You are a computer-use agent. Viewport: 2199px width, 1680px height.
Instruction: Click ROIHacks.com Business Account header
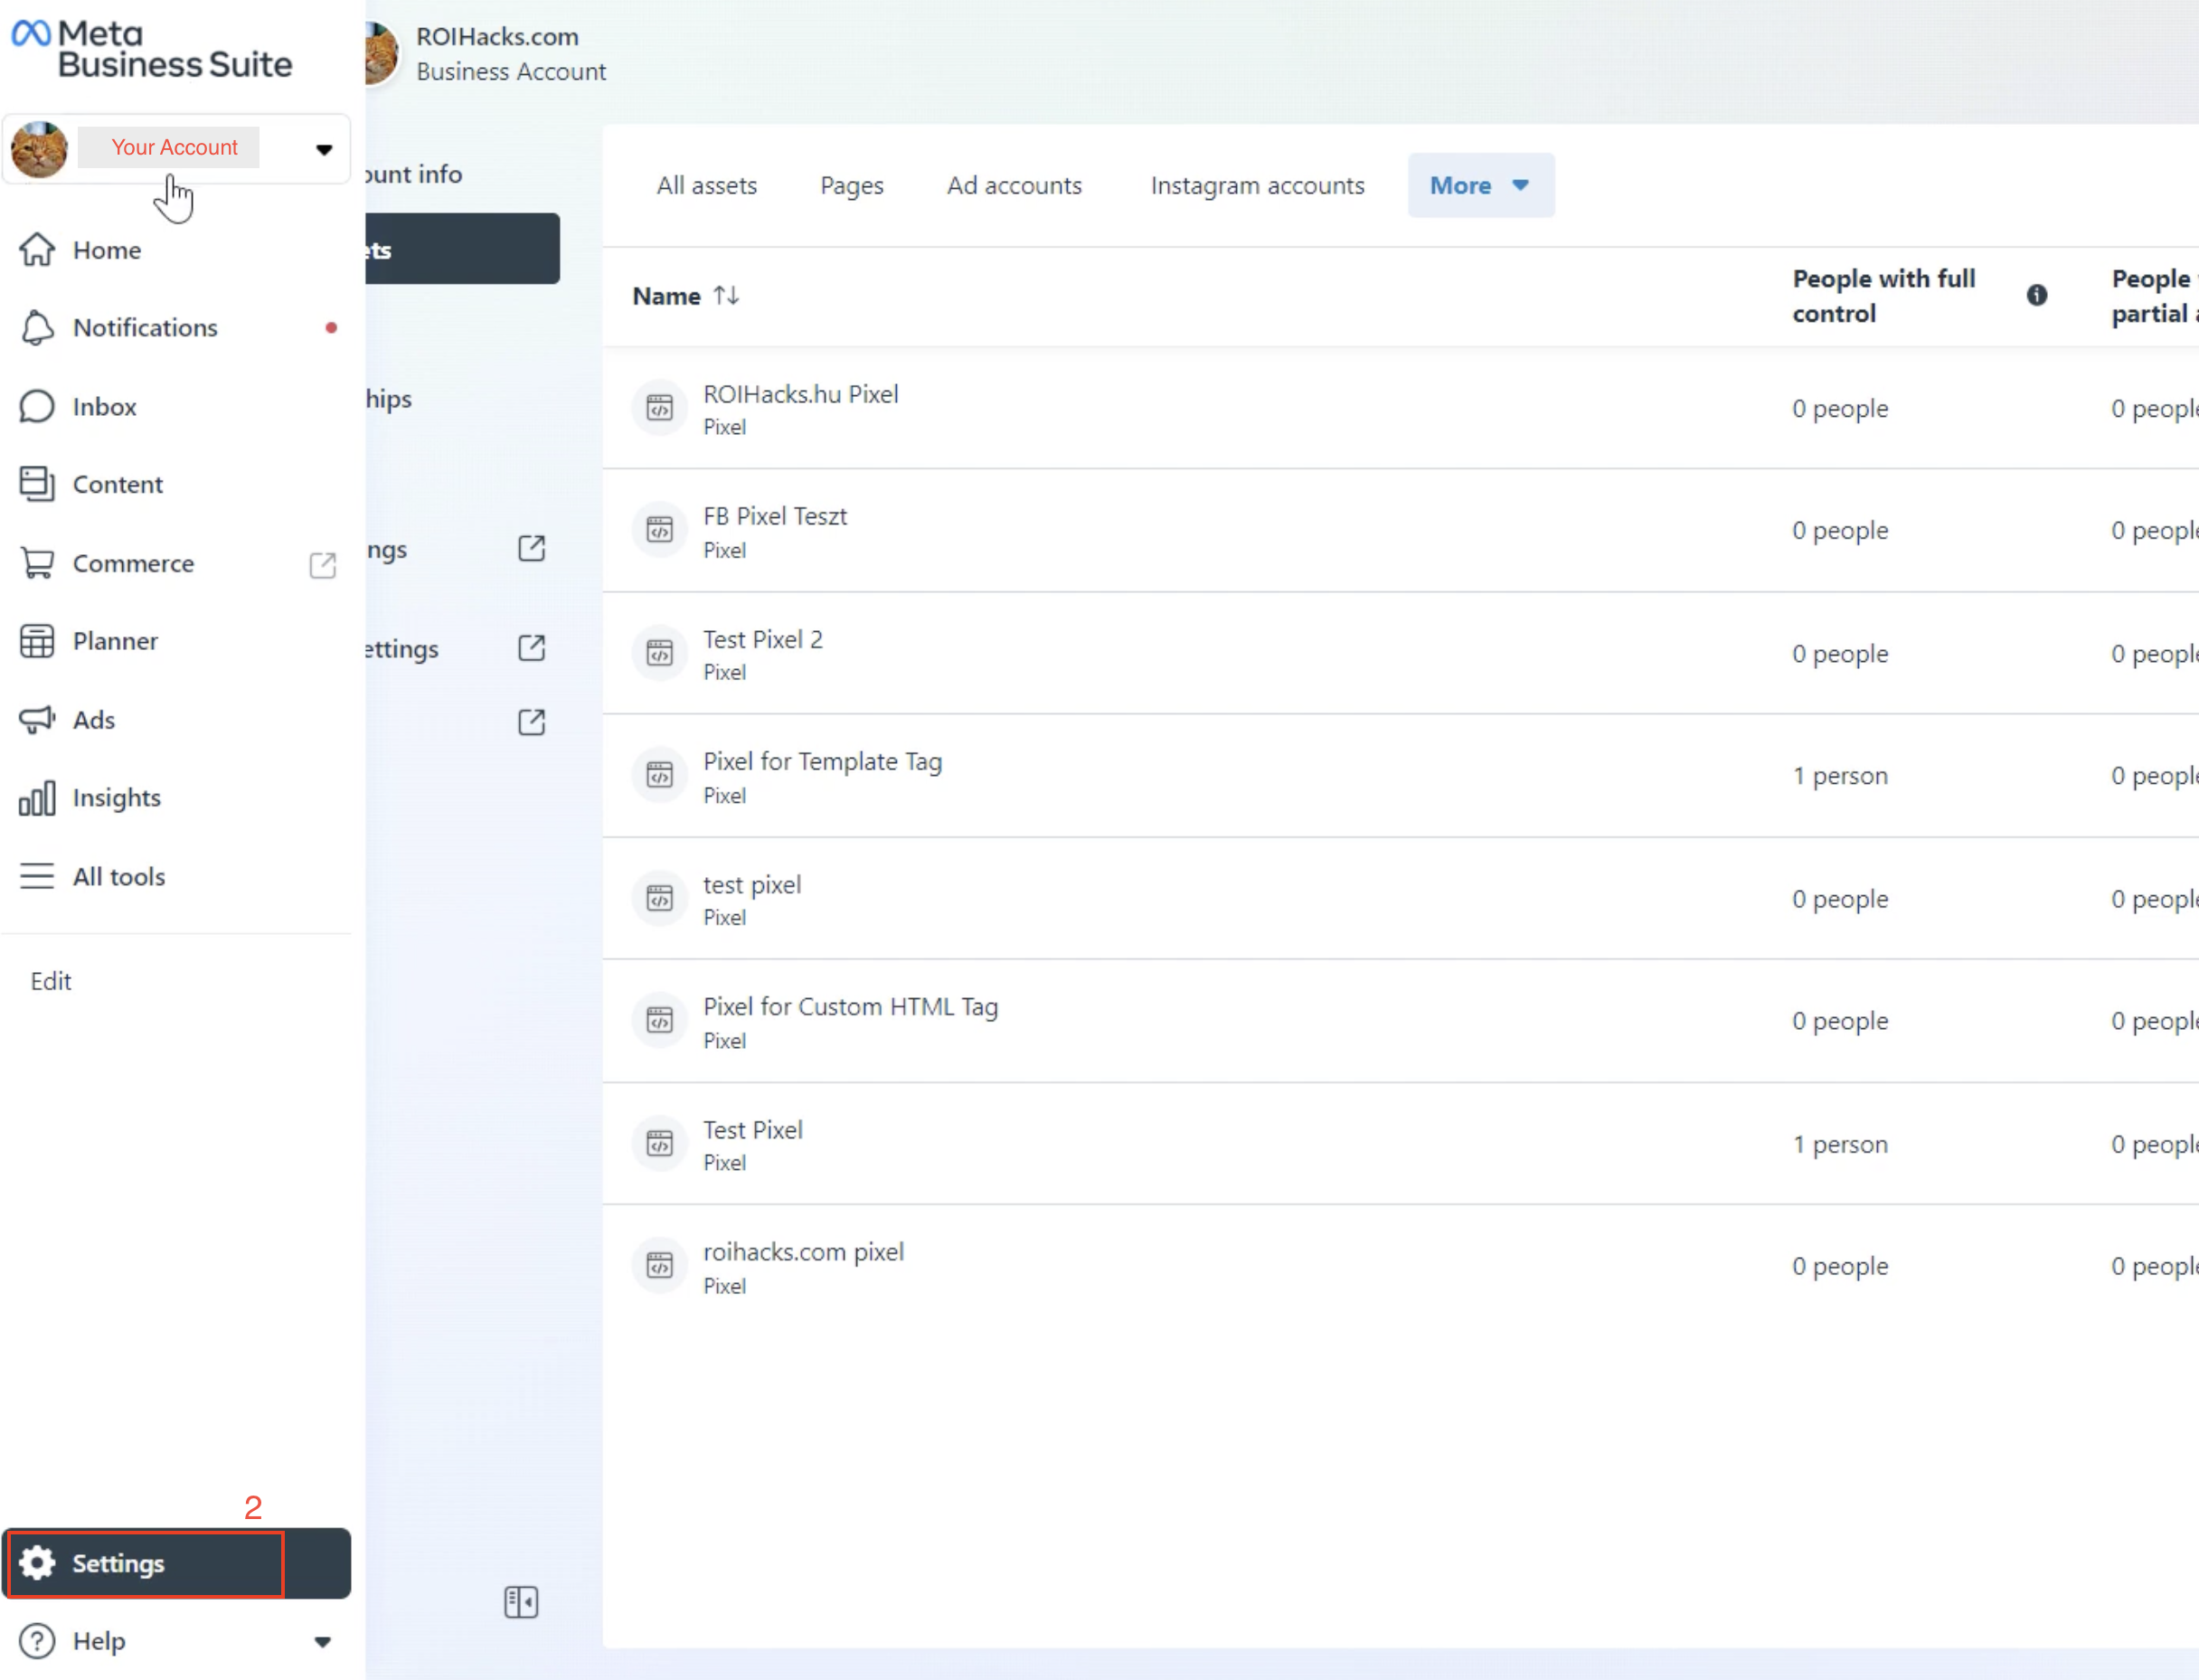(511, 54)
